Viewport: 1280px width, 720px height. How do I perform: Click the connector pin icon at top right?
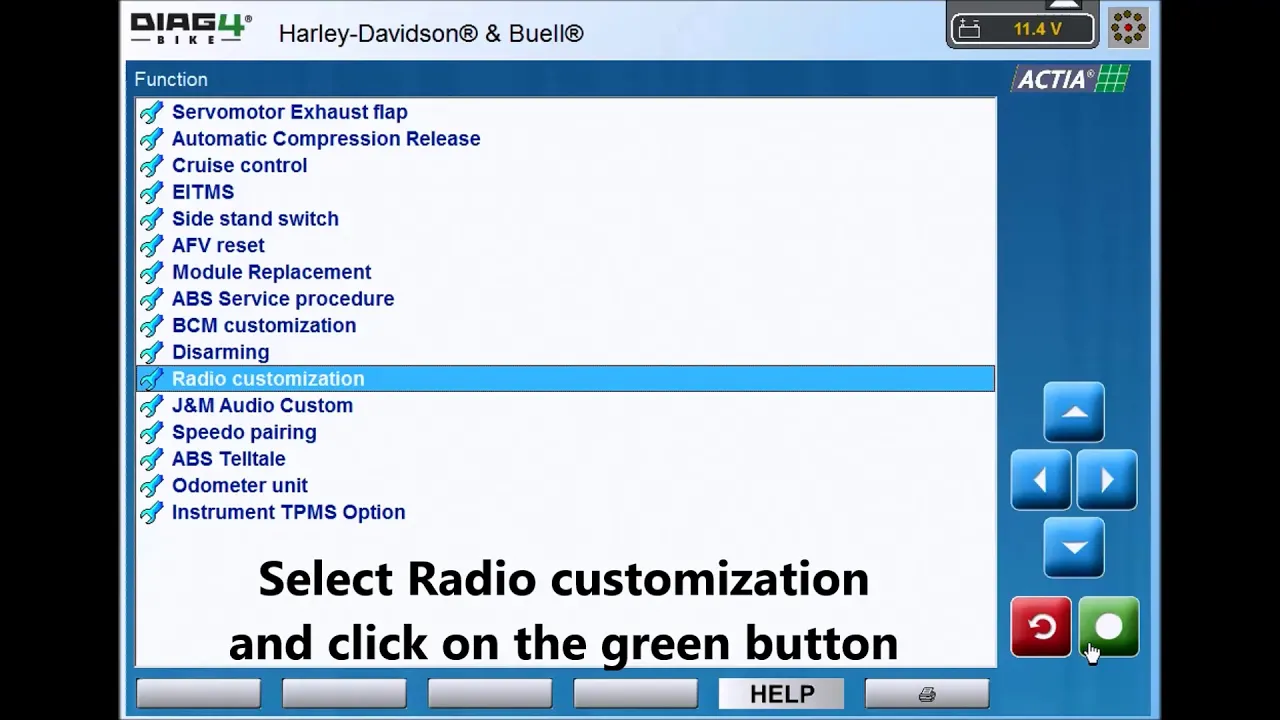pyautogui.click(x=1128, y=28)
